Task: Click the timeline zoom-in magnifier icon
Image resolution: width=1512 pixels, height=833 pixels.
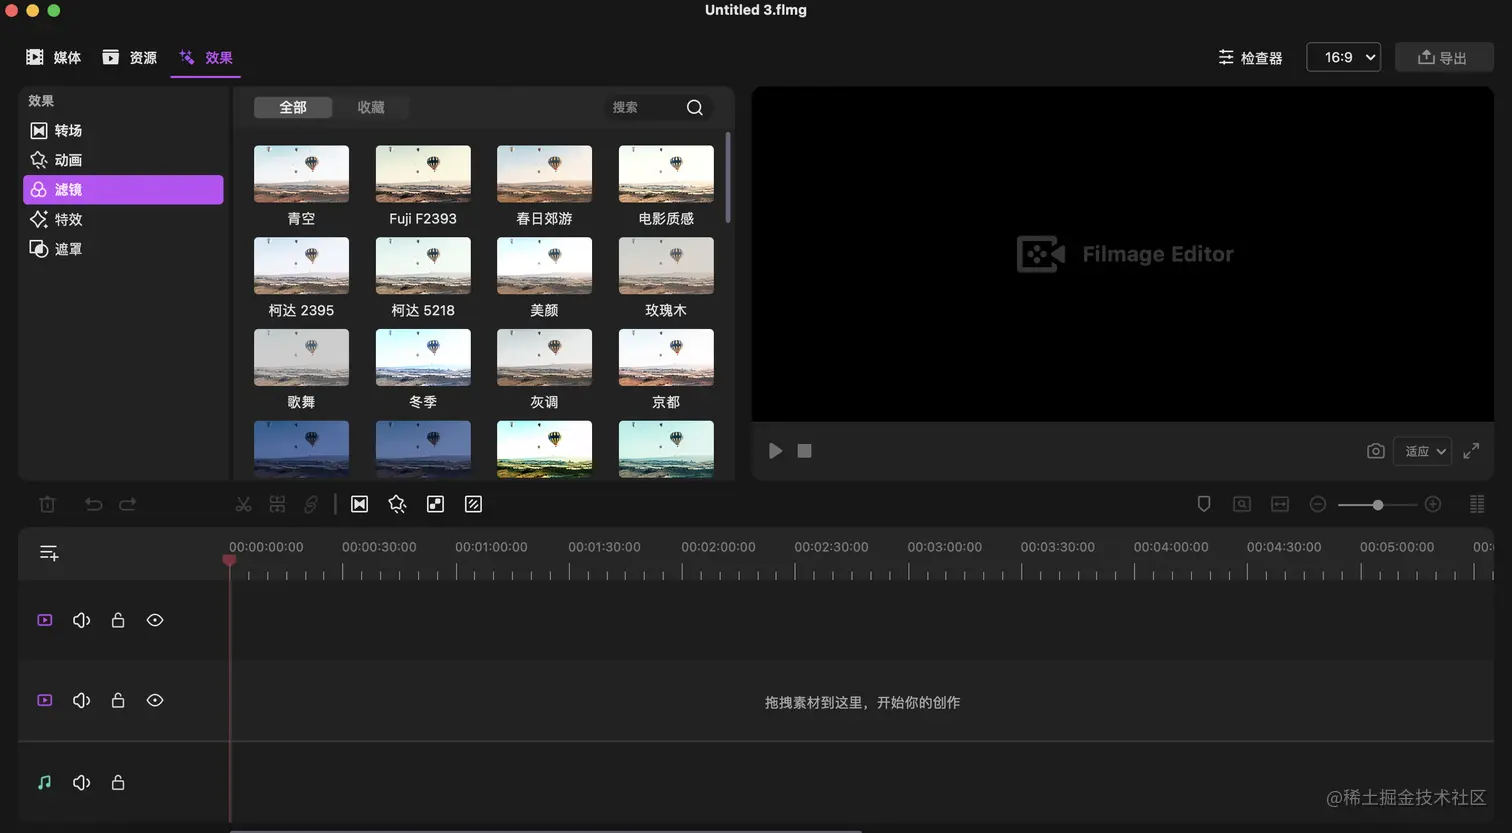Action: coord(1434,504)
